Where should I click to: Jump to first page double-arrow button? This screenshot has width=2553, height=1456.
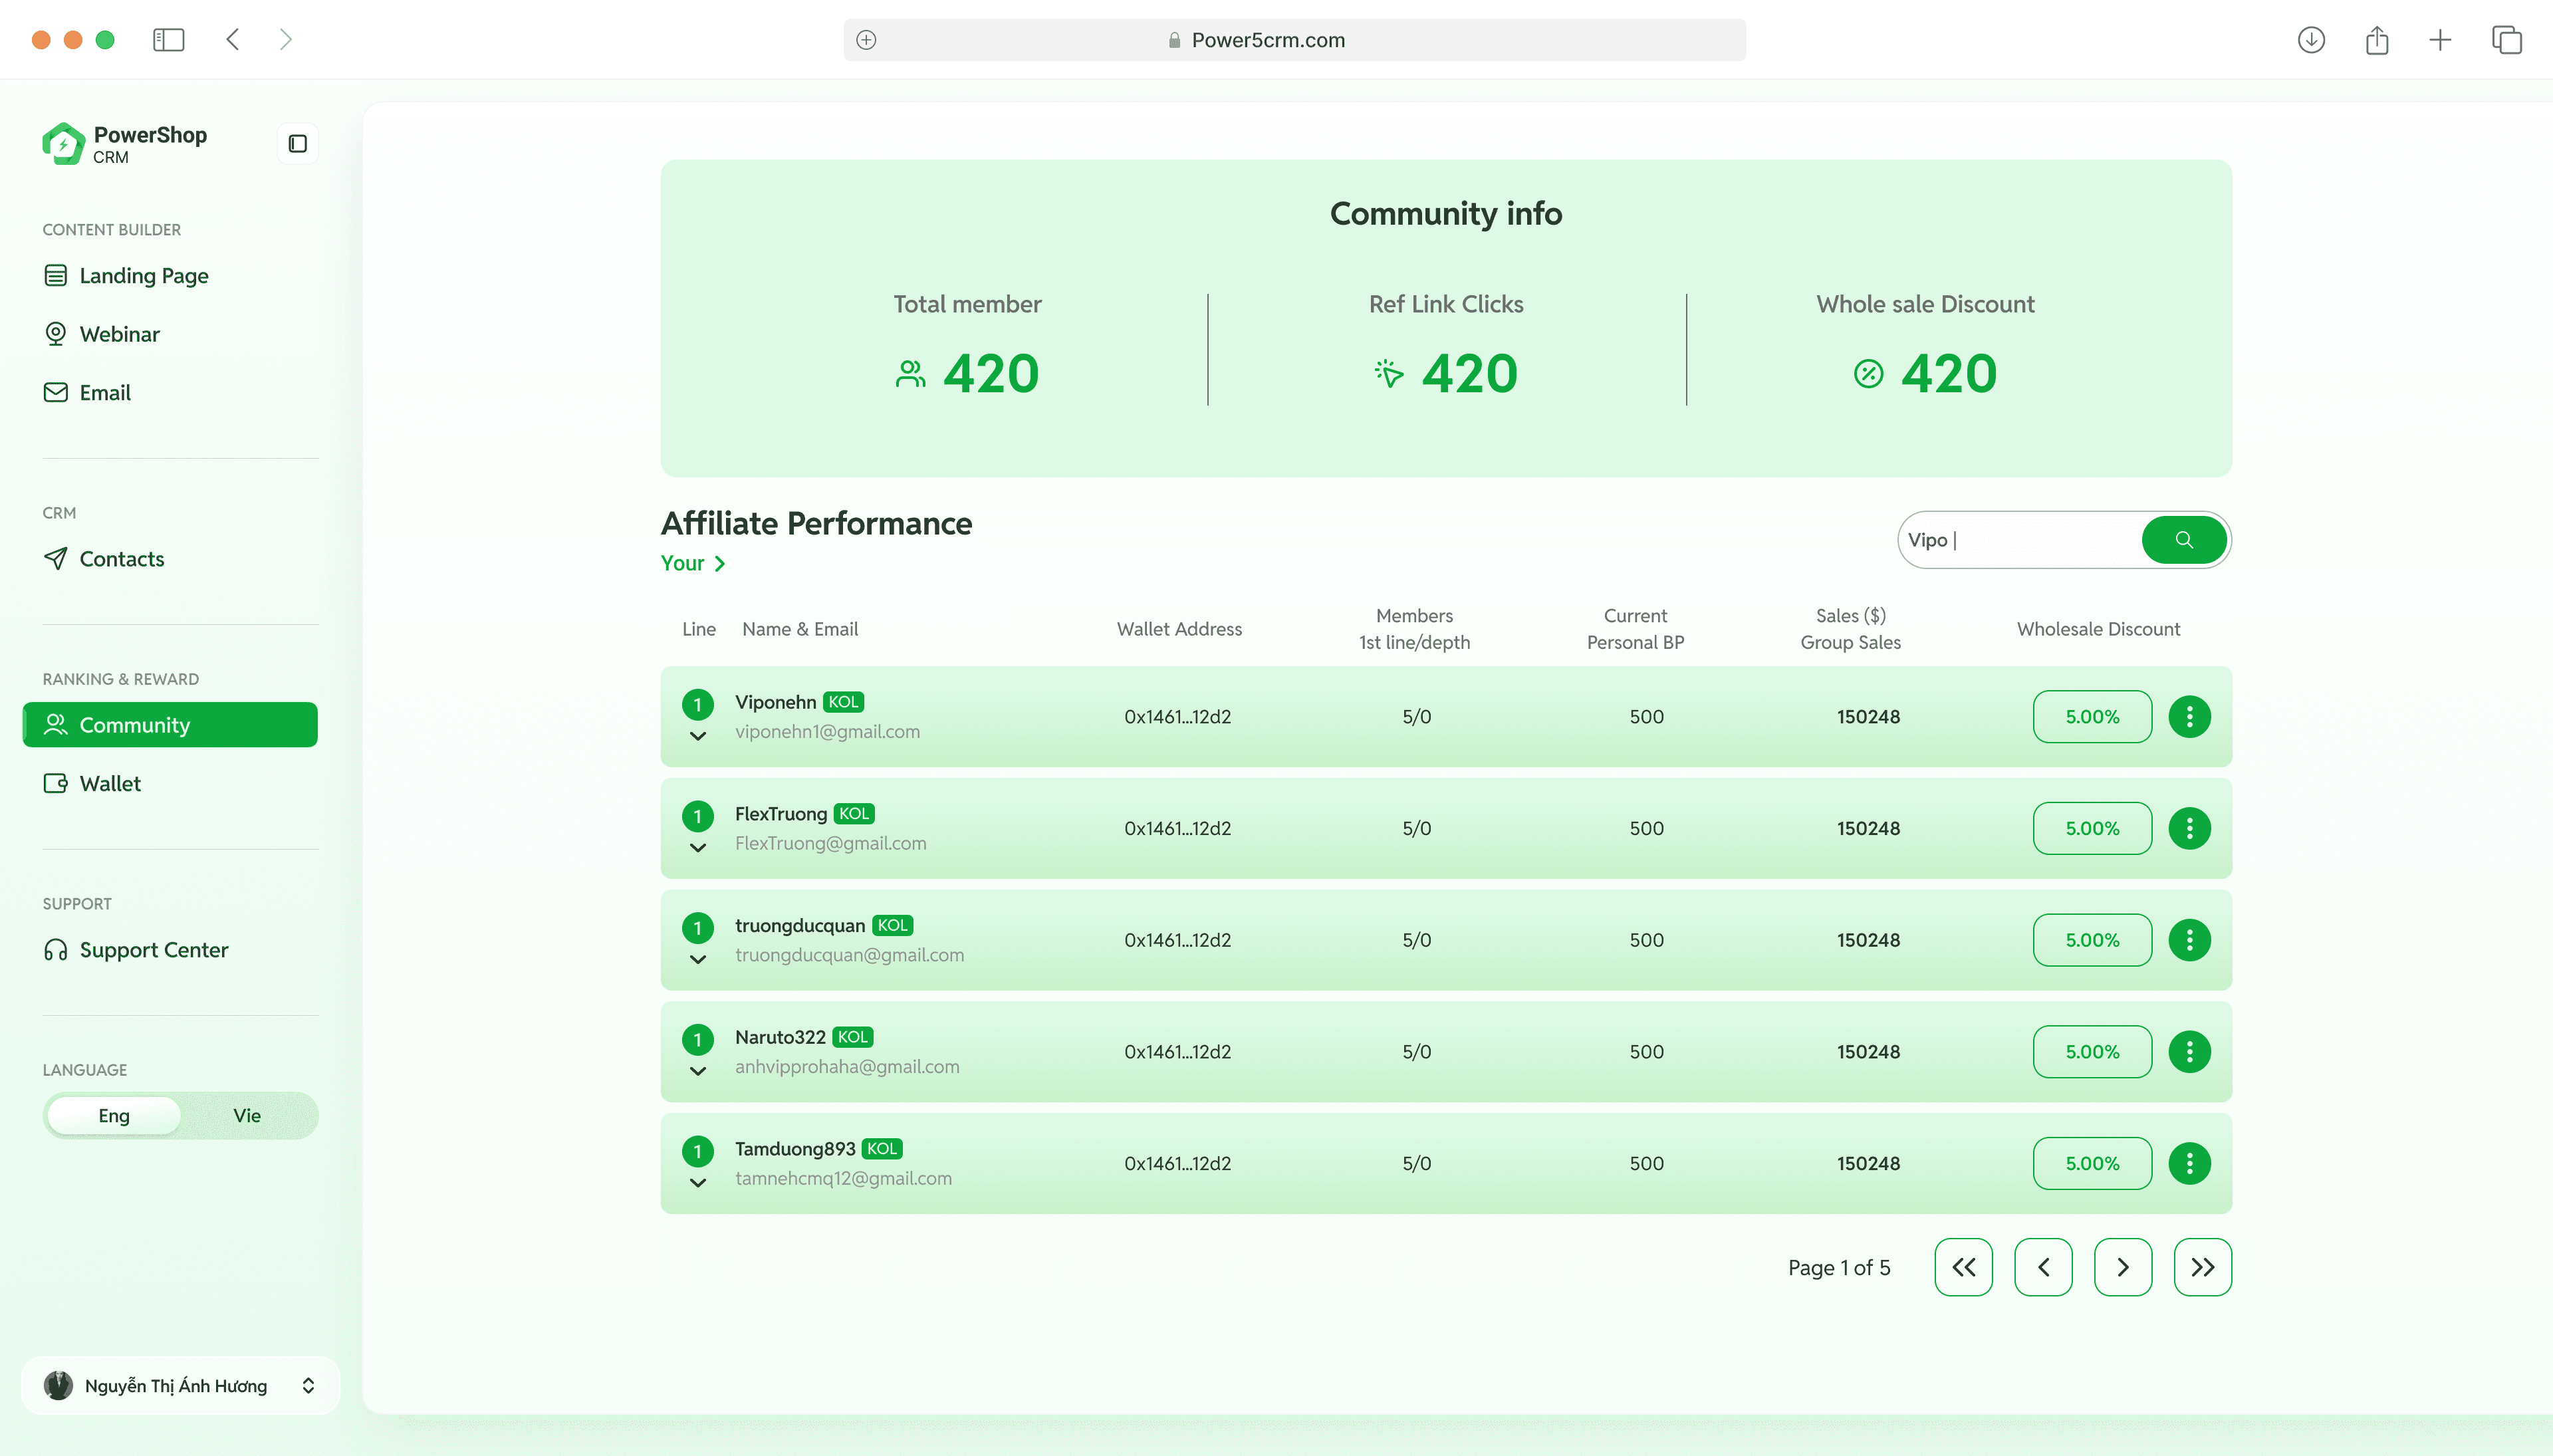(1963, 1267)
